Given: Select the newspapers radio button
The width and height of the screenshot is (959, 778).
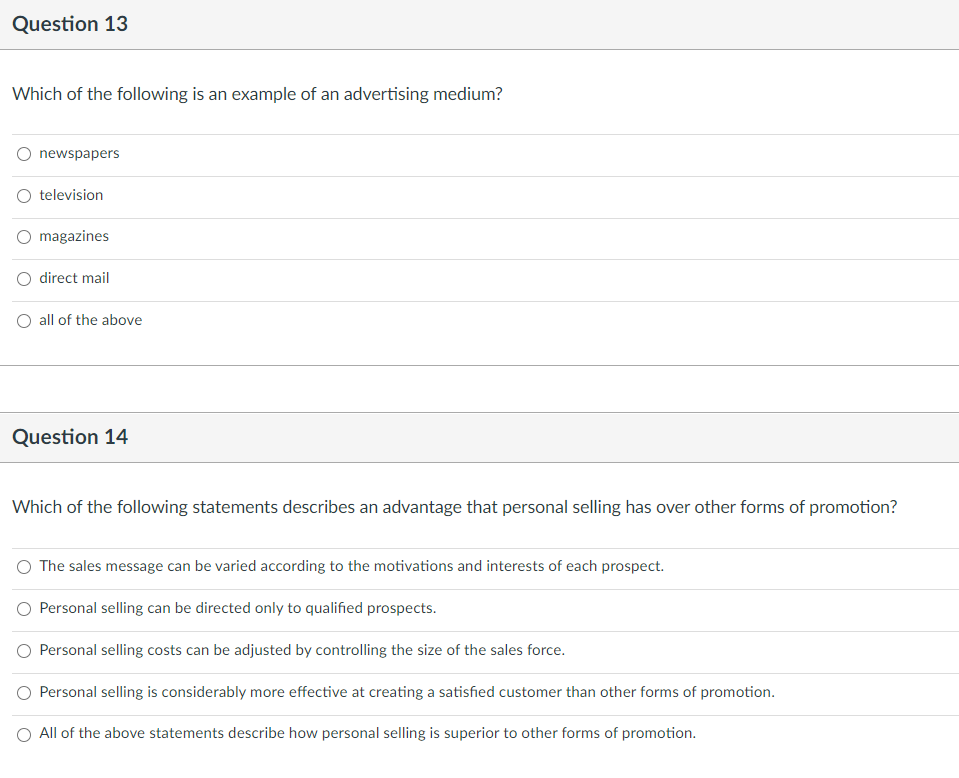Looking at the screenshot, I should pyautogui.click(x=24, y=154).
